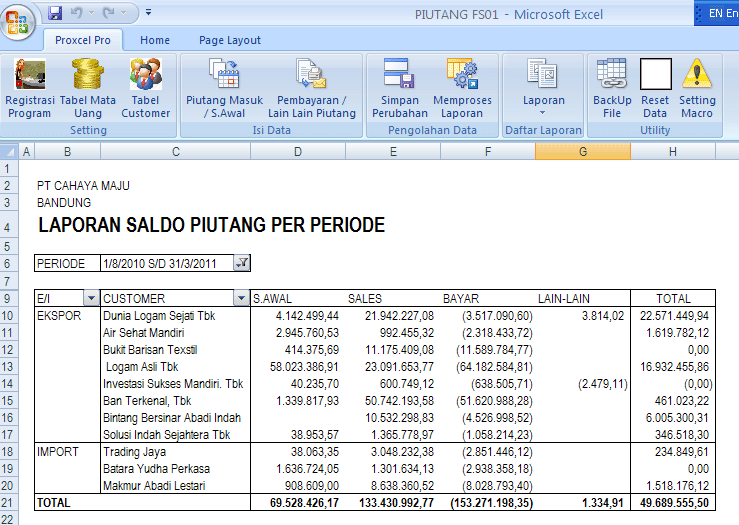Select total S.Awal value 69.528.426,17
Screen dimensions: 739x525
304,502
